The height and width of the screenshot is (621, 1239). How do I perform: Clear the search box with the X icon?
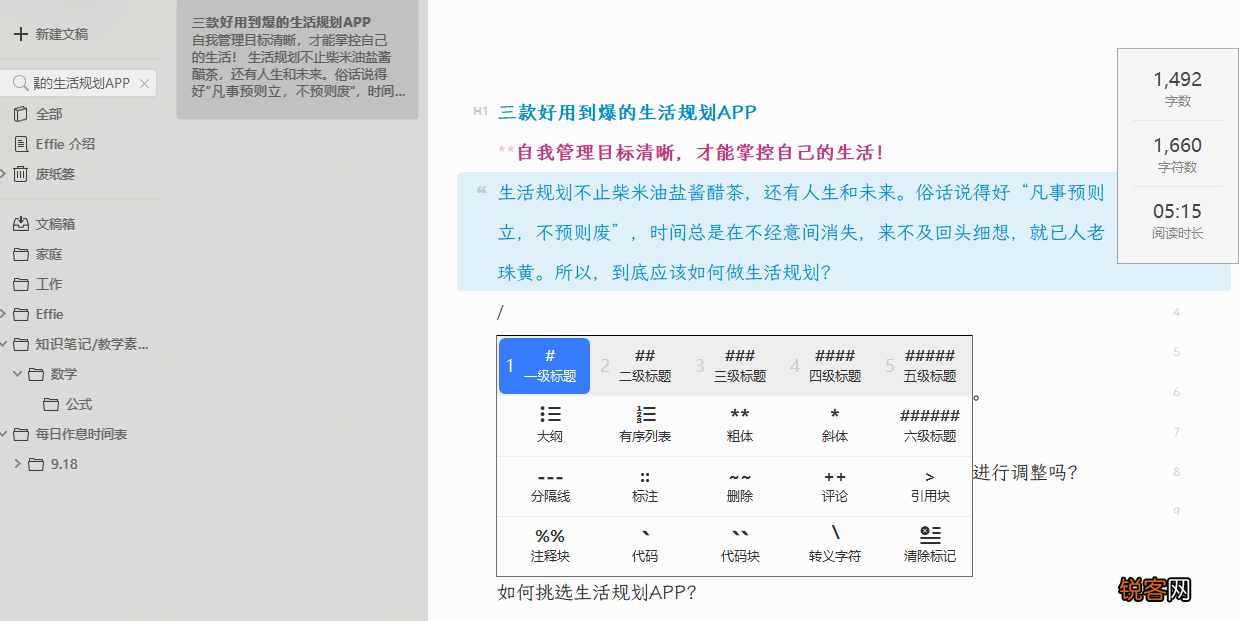tap(144, 84)
